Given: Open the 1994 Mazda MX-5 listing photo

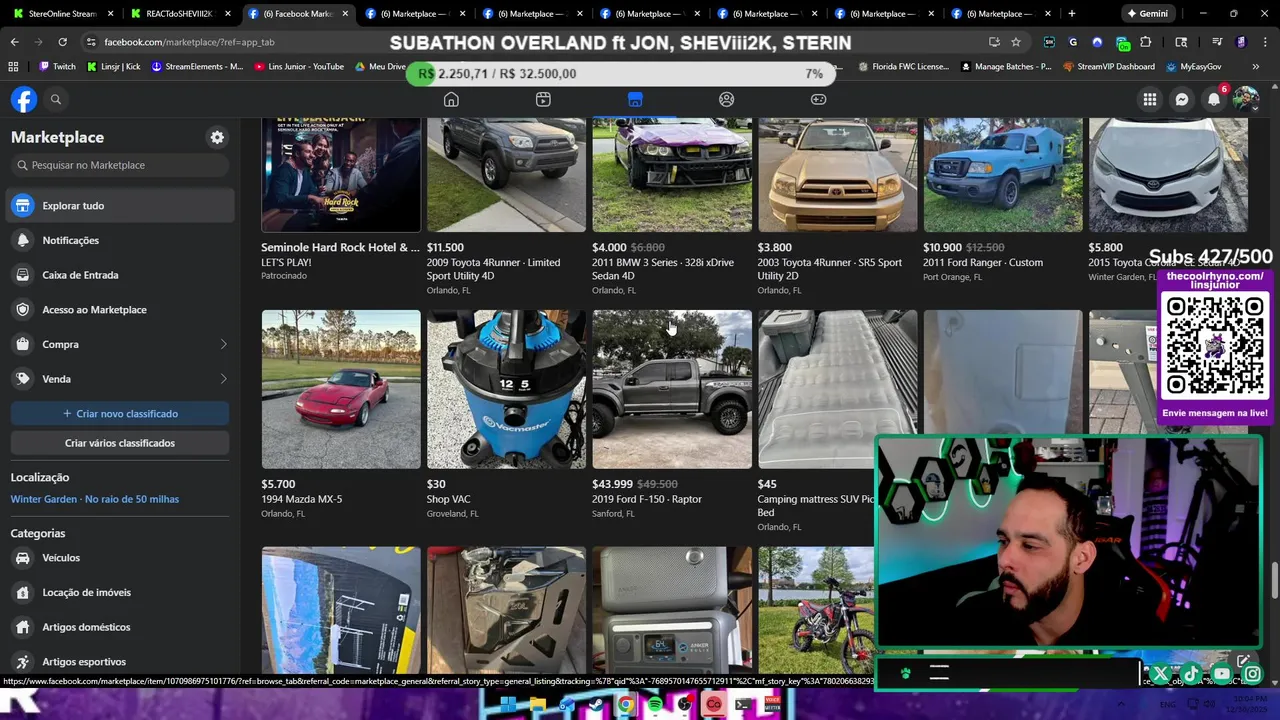Looking at the screenshot, I should tap(341, 389).
